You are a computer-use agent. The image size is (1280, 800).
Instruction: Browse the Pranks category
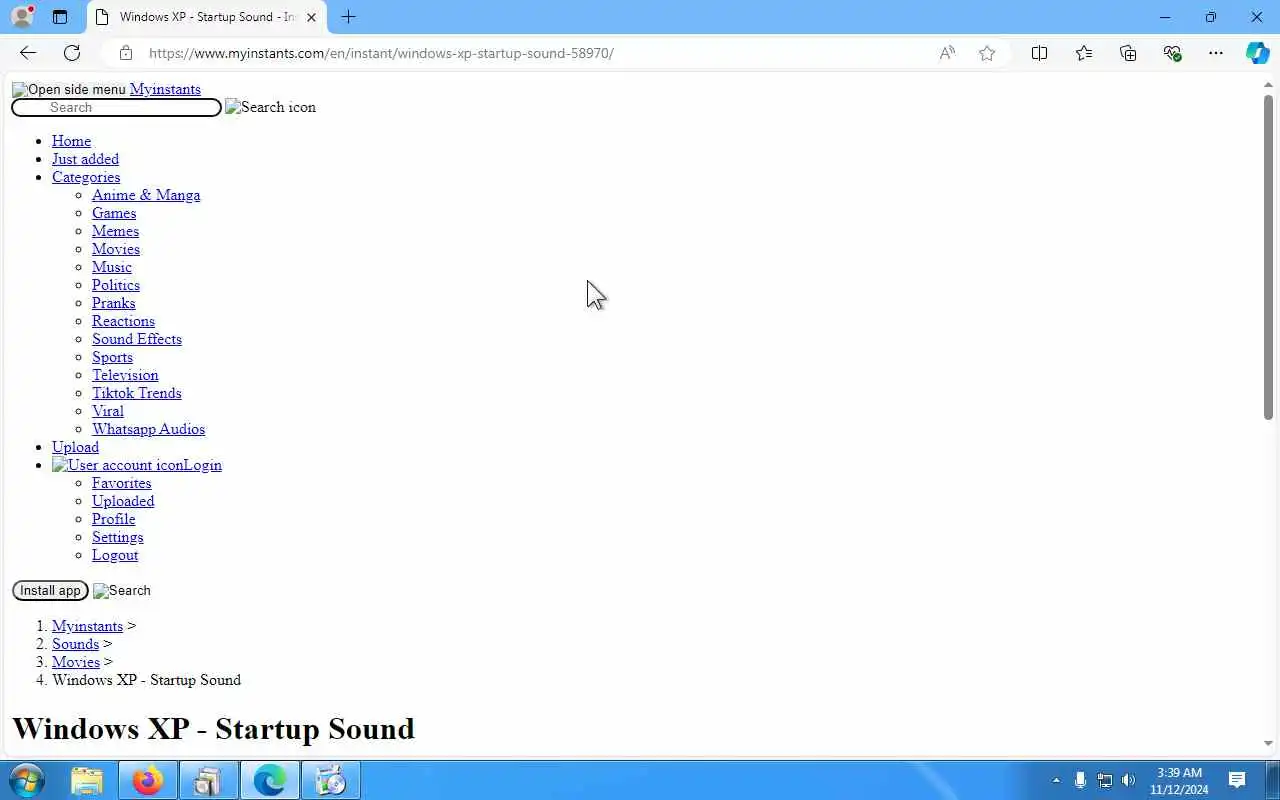[113, 303]
